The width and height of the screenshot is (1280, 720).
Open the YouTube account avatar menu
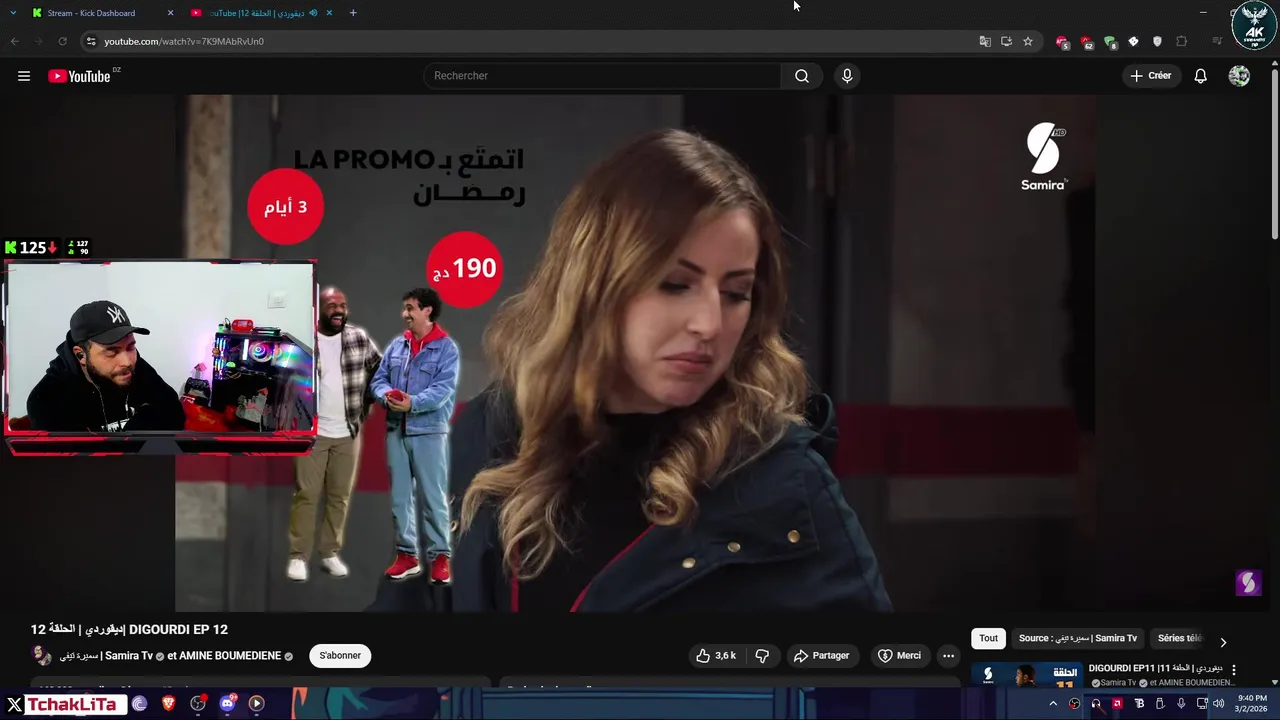pos(1239,76)
